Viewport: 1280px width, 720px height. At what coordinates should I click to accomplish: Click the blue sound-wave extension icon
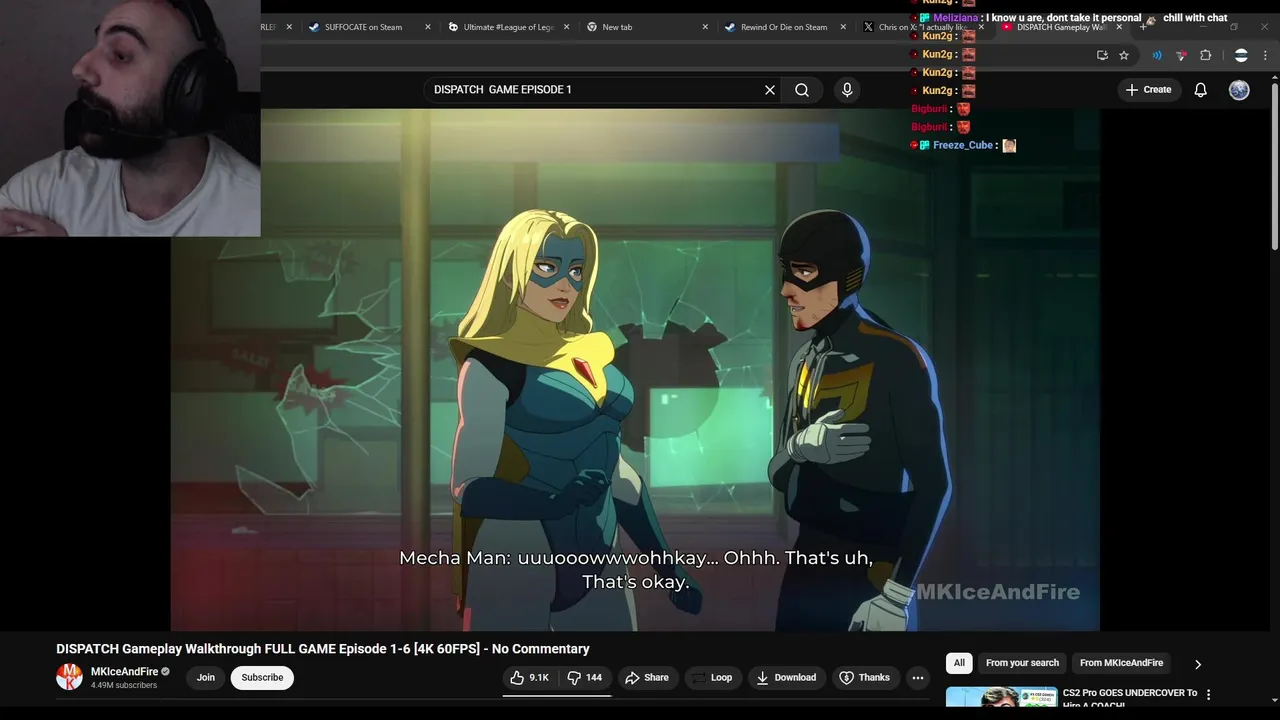pyautogui.click(x=1157, y=55)
